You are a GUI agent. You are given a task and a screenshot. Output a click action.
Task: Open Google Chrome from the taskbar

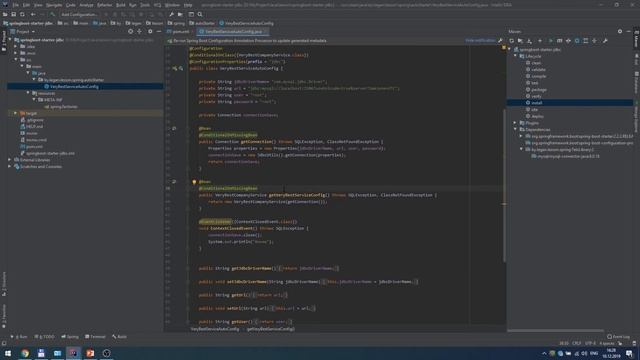tap(25, 353)
